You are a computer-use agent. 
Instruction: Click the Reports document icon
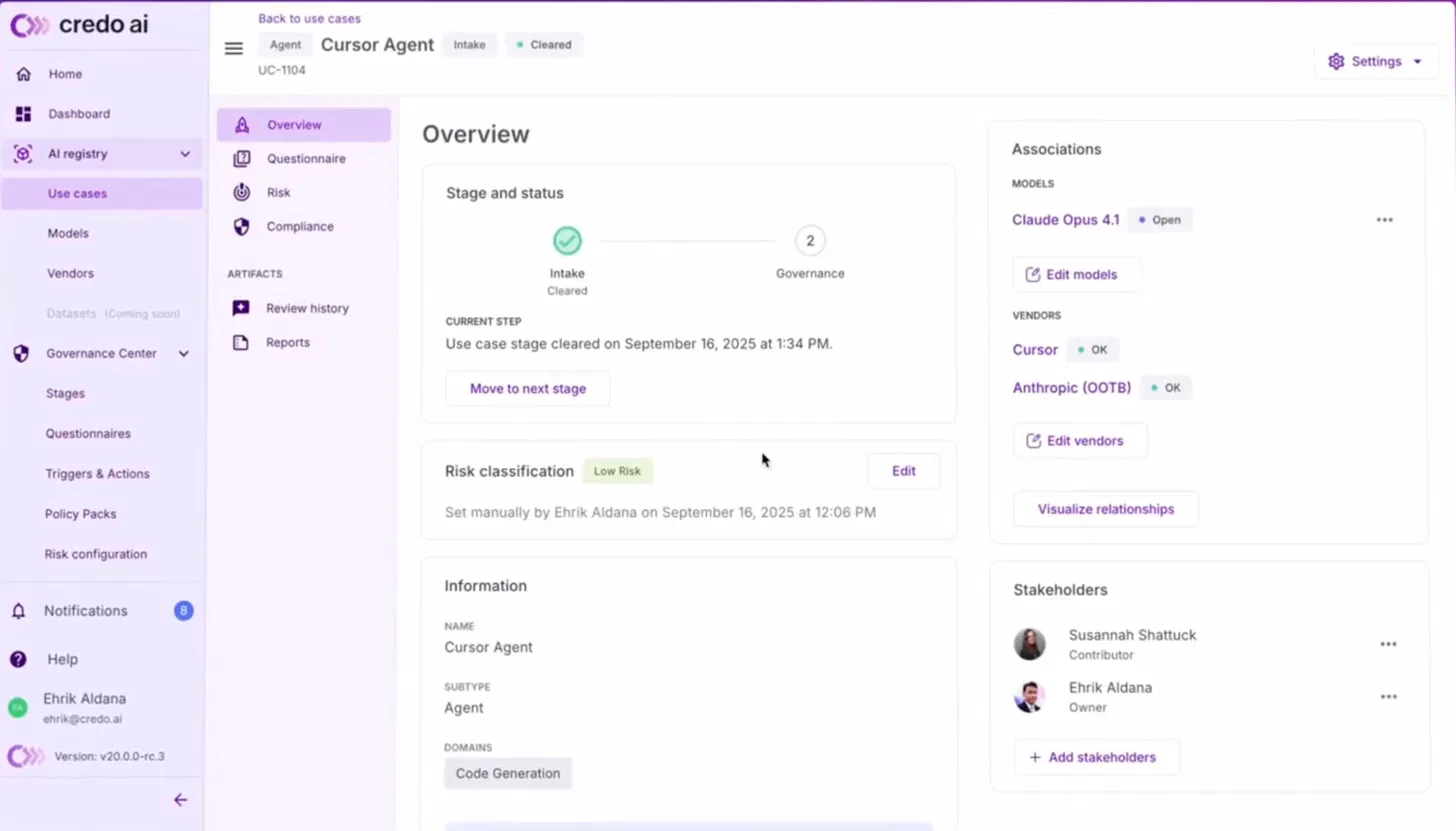[x=241, y=342]
